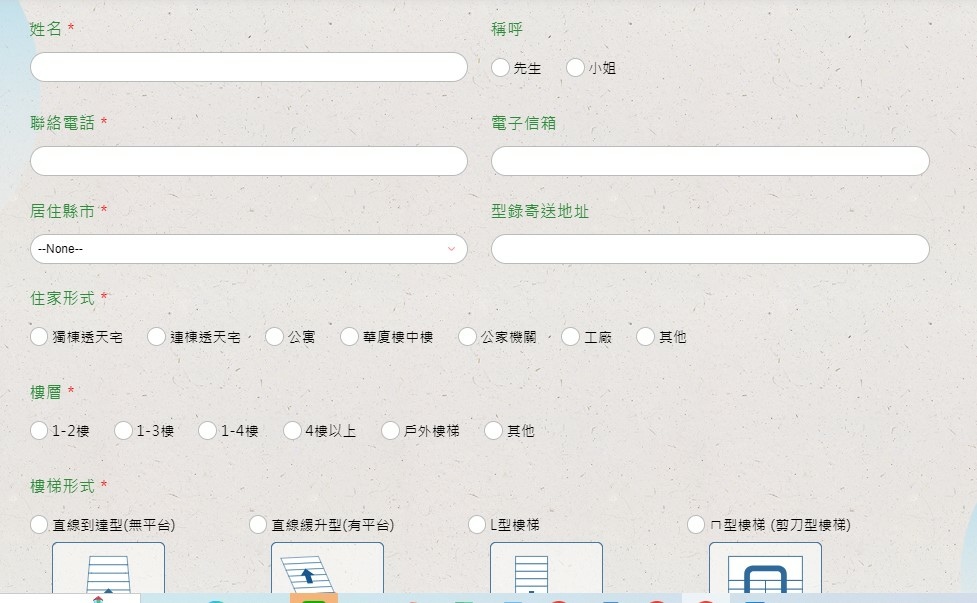Viewport: 977px width, 603px height.
Task: Click the 直線緩升型 staircase image
Action: pos(327,567)
